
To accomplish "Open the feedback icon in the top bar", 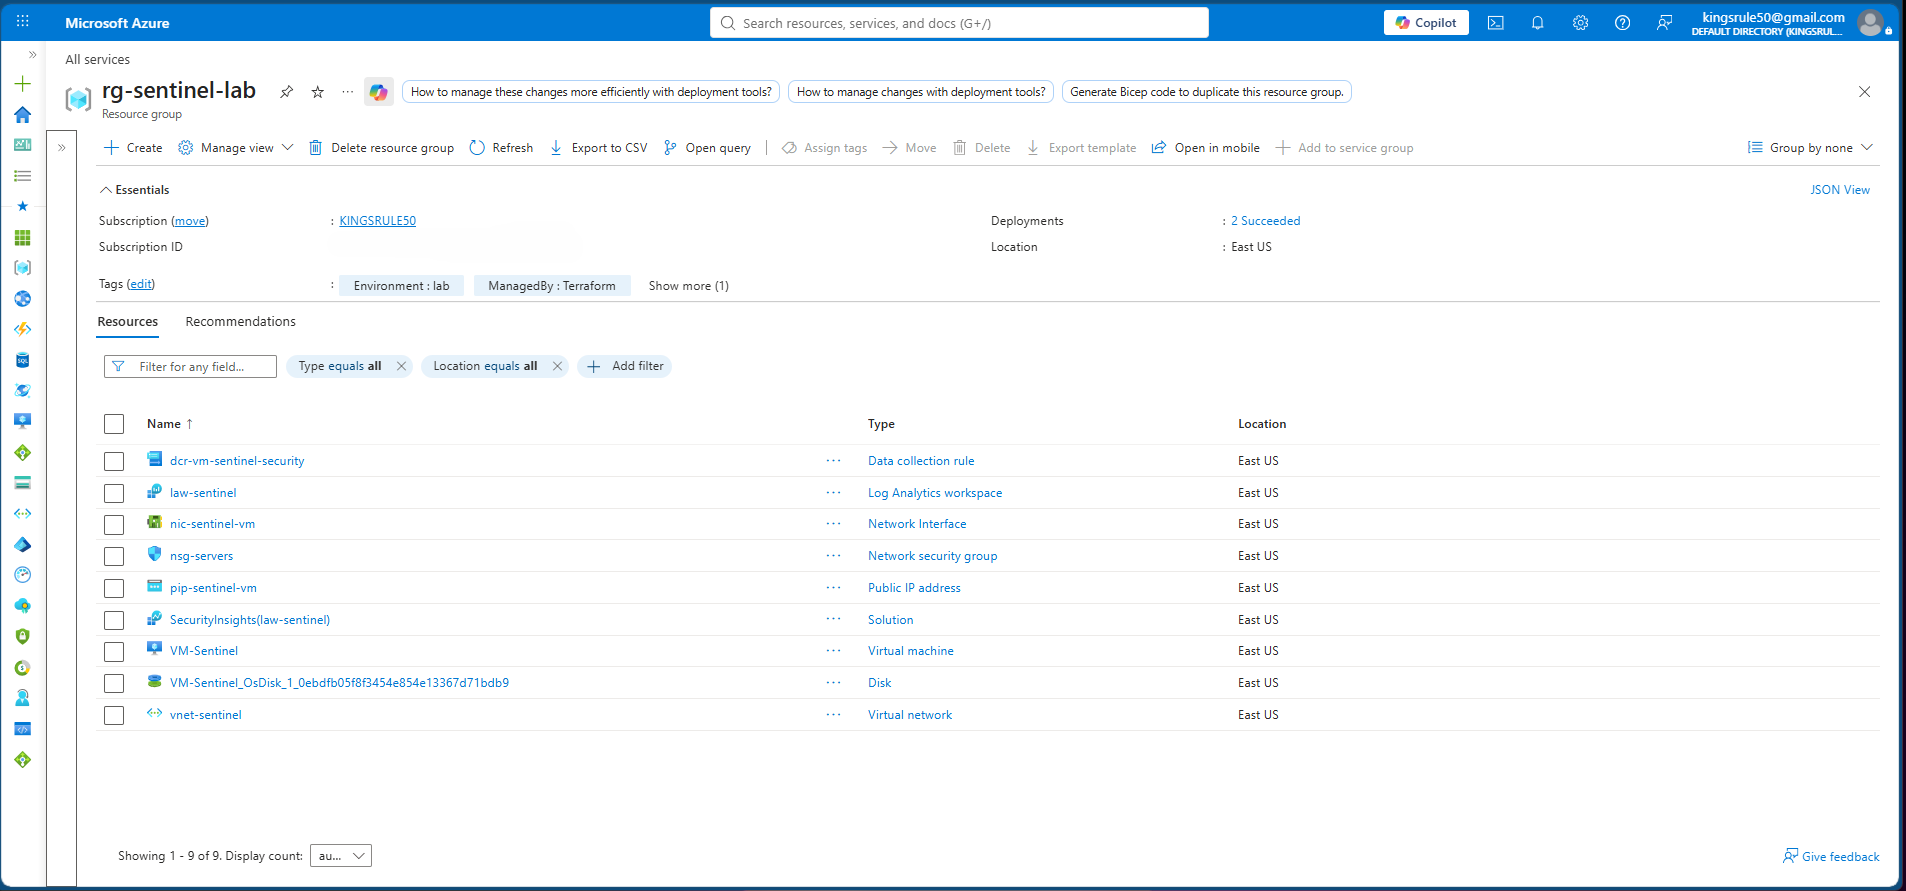I will 1664,23.
